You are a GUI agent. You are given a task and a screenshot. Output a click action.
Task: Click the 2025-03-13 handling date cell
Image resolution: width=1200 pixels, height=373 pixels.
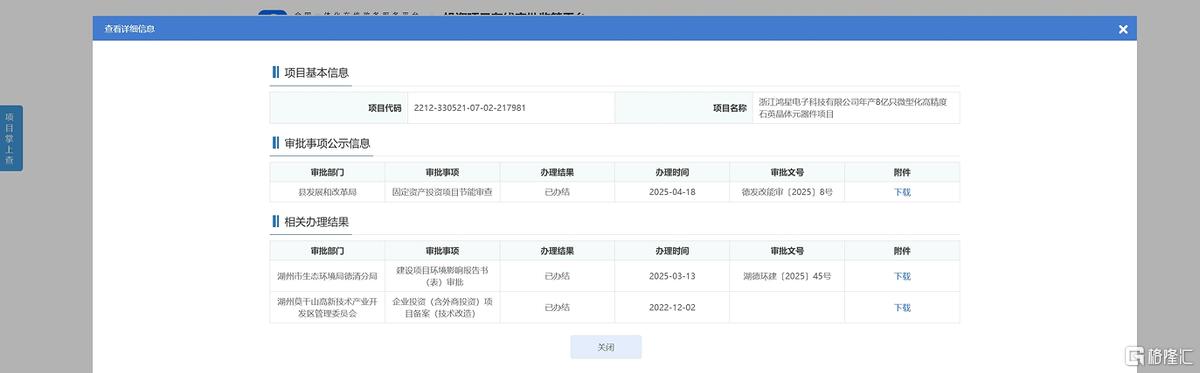pos(672,276)
